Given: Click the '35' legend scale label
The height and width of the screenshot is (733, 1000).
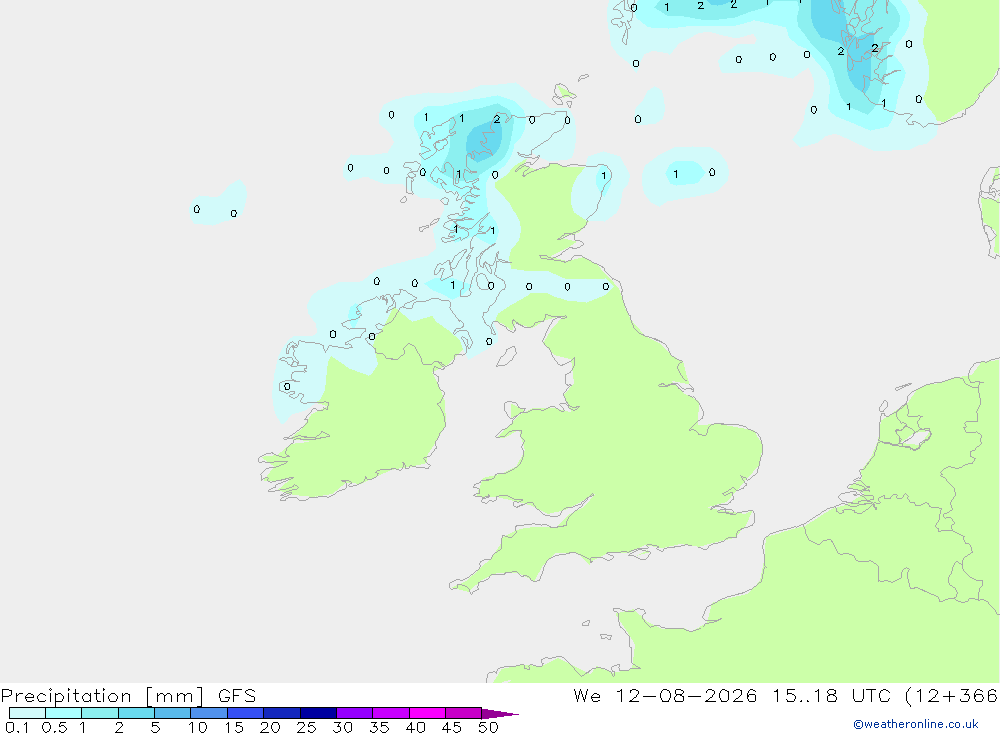Looking at the screenshot, I should (379, 727).
